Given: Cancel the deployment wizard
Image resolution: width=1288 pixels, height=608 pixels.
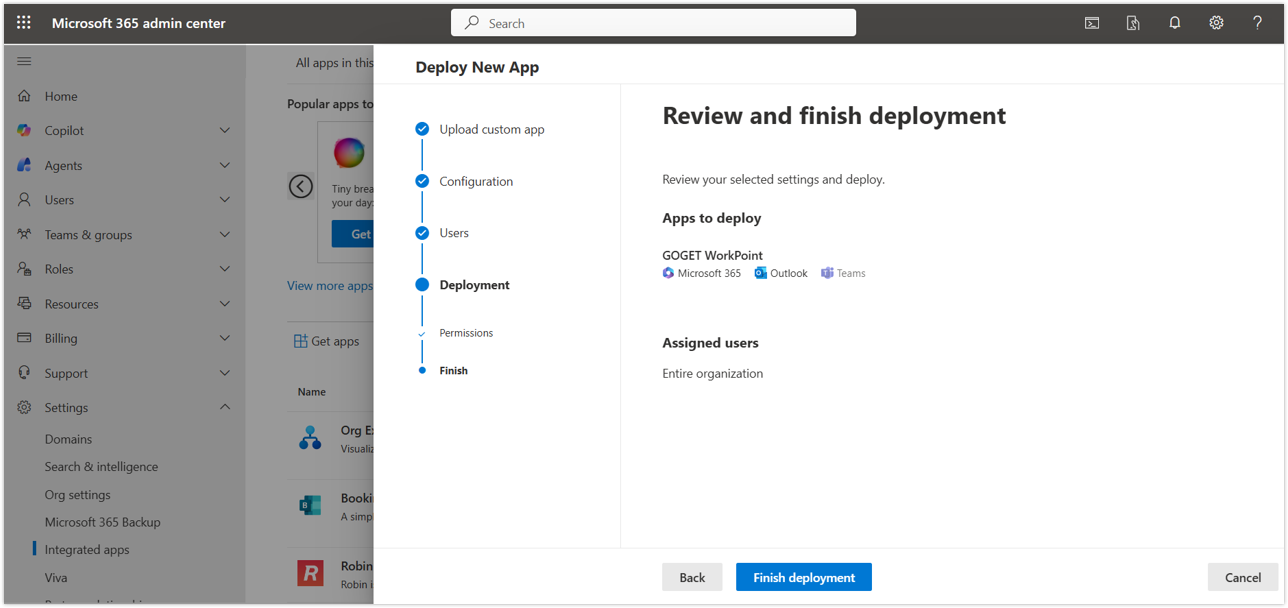Looking at the screenshot, I should point(1243,577).
